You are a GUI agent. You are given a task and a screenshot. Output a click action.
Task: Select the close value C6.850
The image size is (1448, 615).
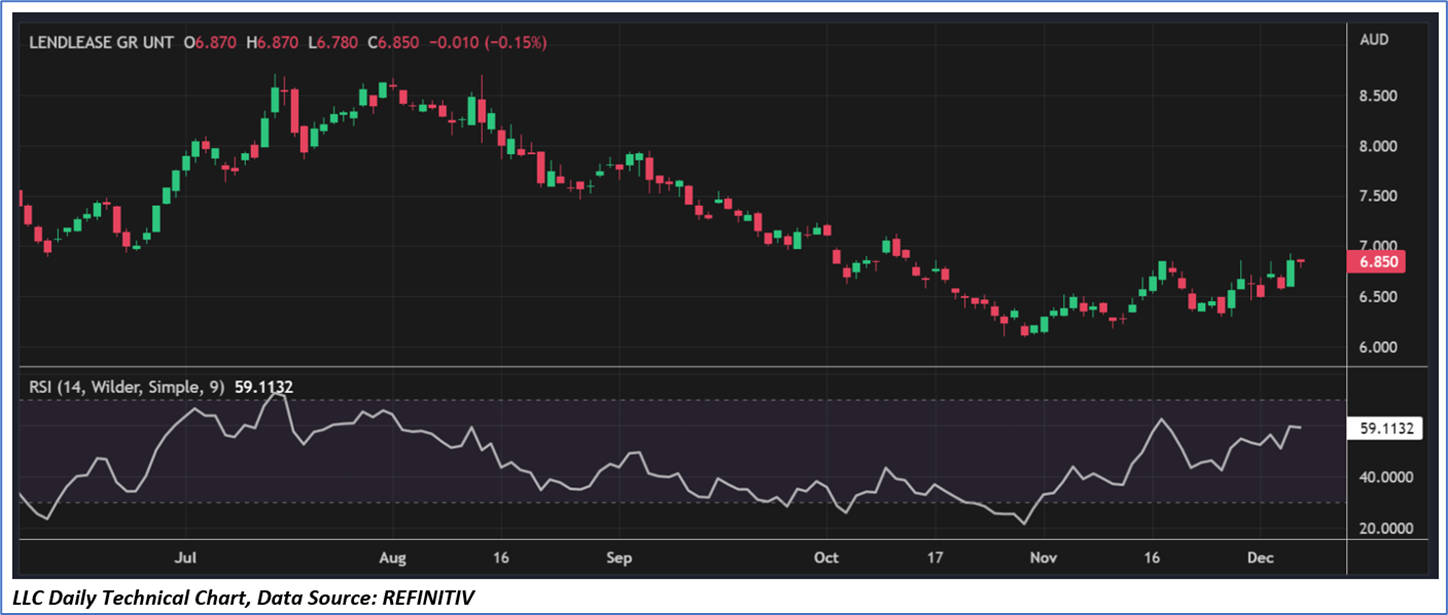point(394,43)
